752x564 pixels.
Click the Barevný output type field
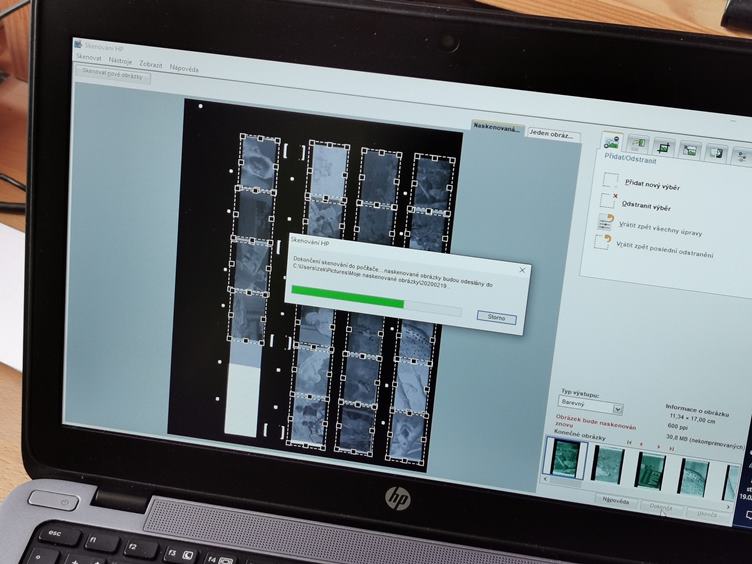coord(590,405)
